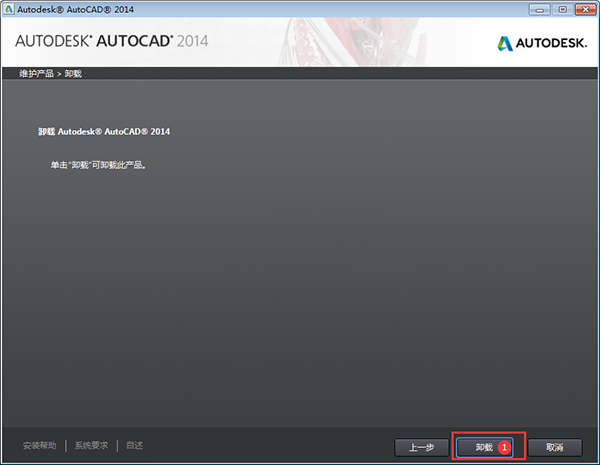
Task: Minimize the AutoCAD 2014 installer window
Action: click(x=540, y=10)
